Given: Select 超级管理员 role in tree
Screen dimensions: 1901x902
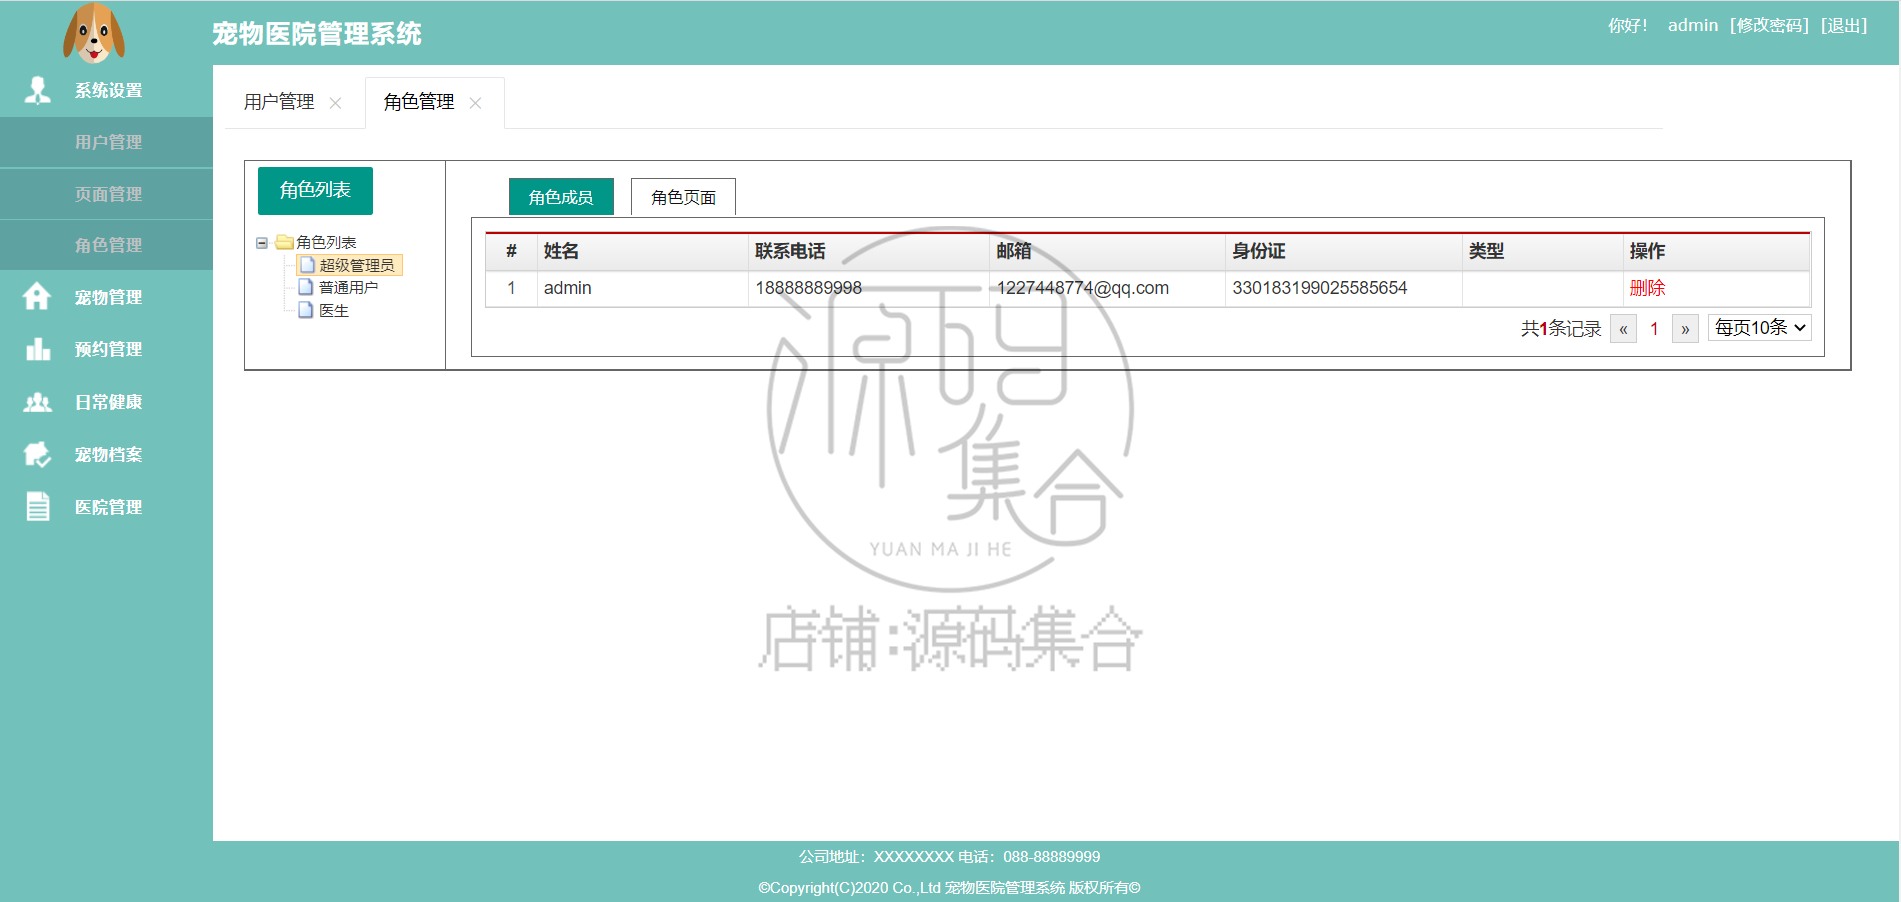Looking at the screenshot, I should 357,265.
